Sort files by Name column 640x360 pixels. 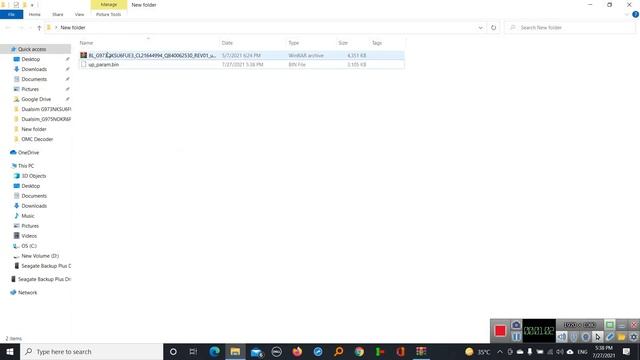[87, 43]
